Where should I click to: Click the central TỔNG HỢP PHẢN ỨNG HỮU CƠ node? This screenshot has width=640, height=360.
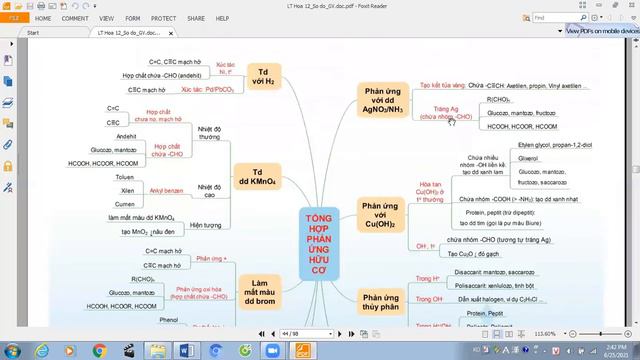[x=319, y=244]
